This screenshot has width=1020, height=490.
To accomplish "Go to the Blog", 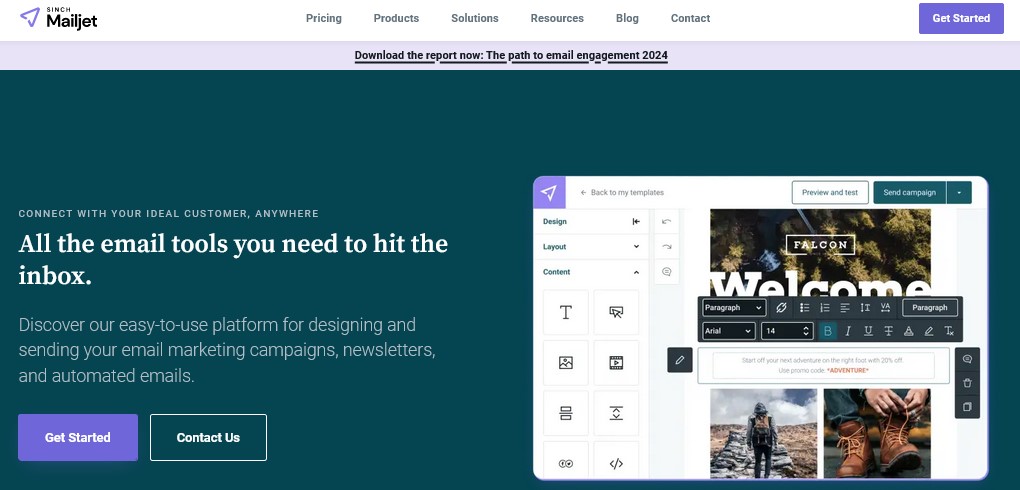I will tap(627, 18).
